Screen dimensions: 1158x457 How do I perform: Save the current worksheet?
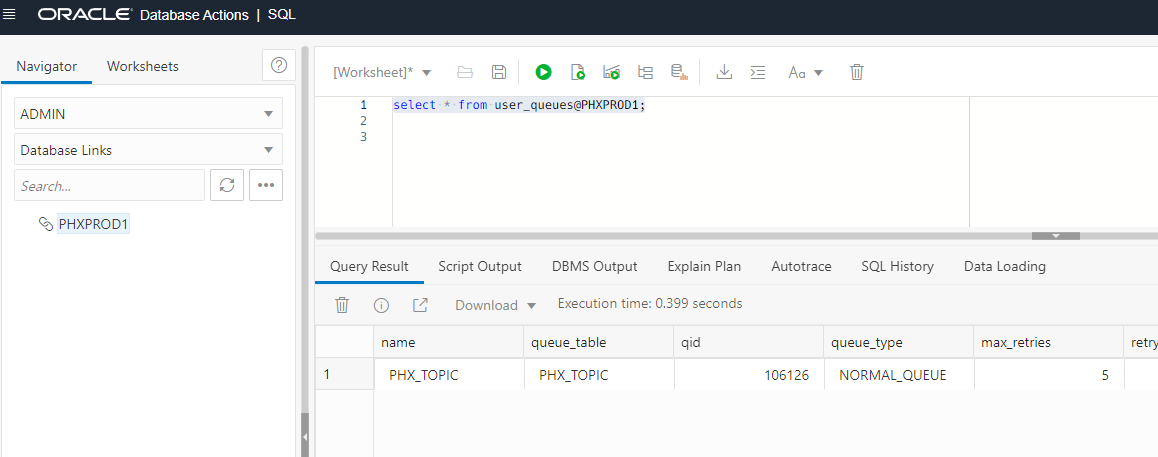pos(499,72)
